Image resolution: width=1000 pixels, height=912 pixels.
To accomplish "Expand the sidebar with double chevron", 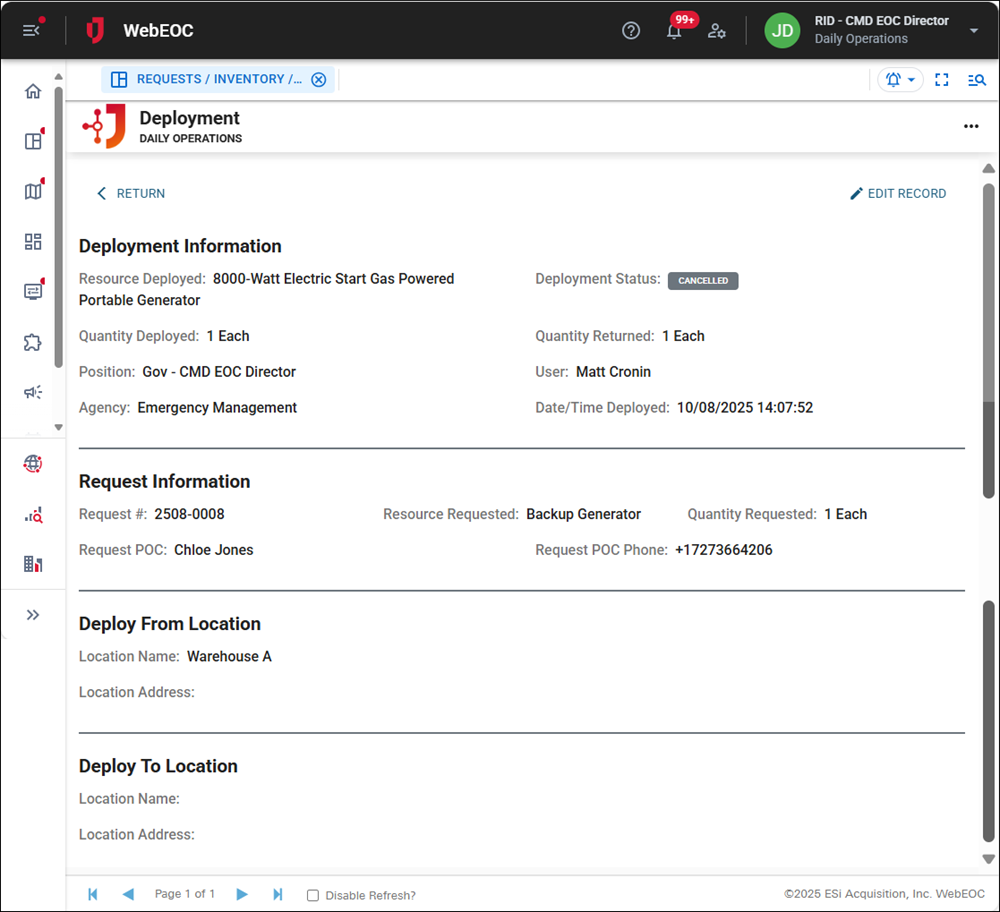I will pos(33,615).
